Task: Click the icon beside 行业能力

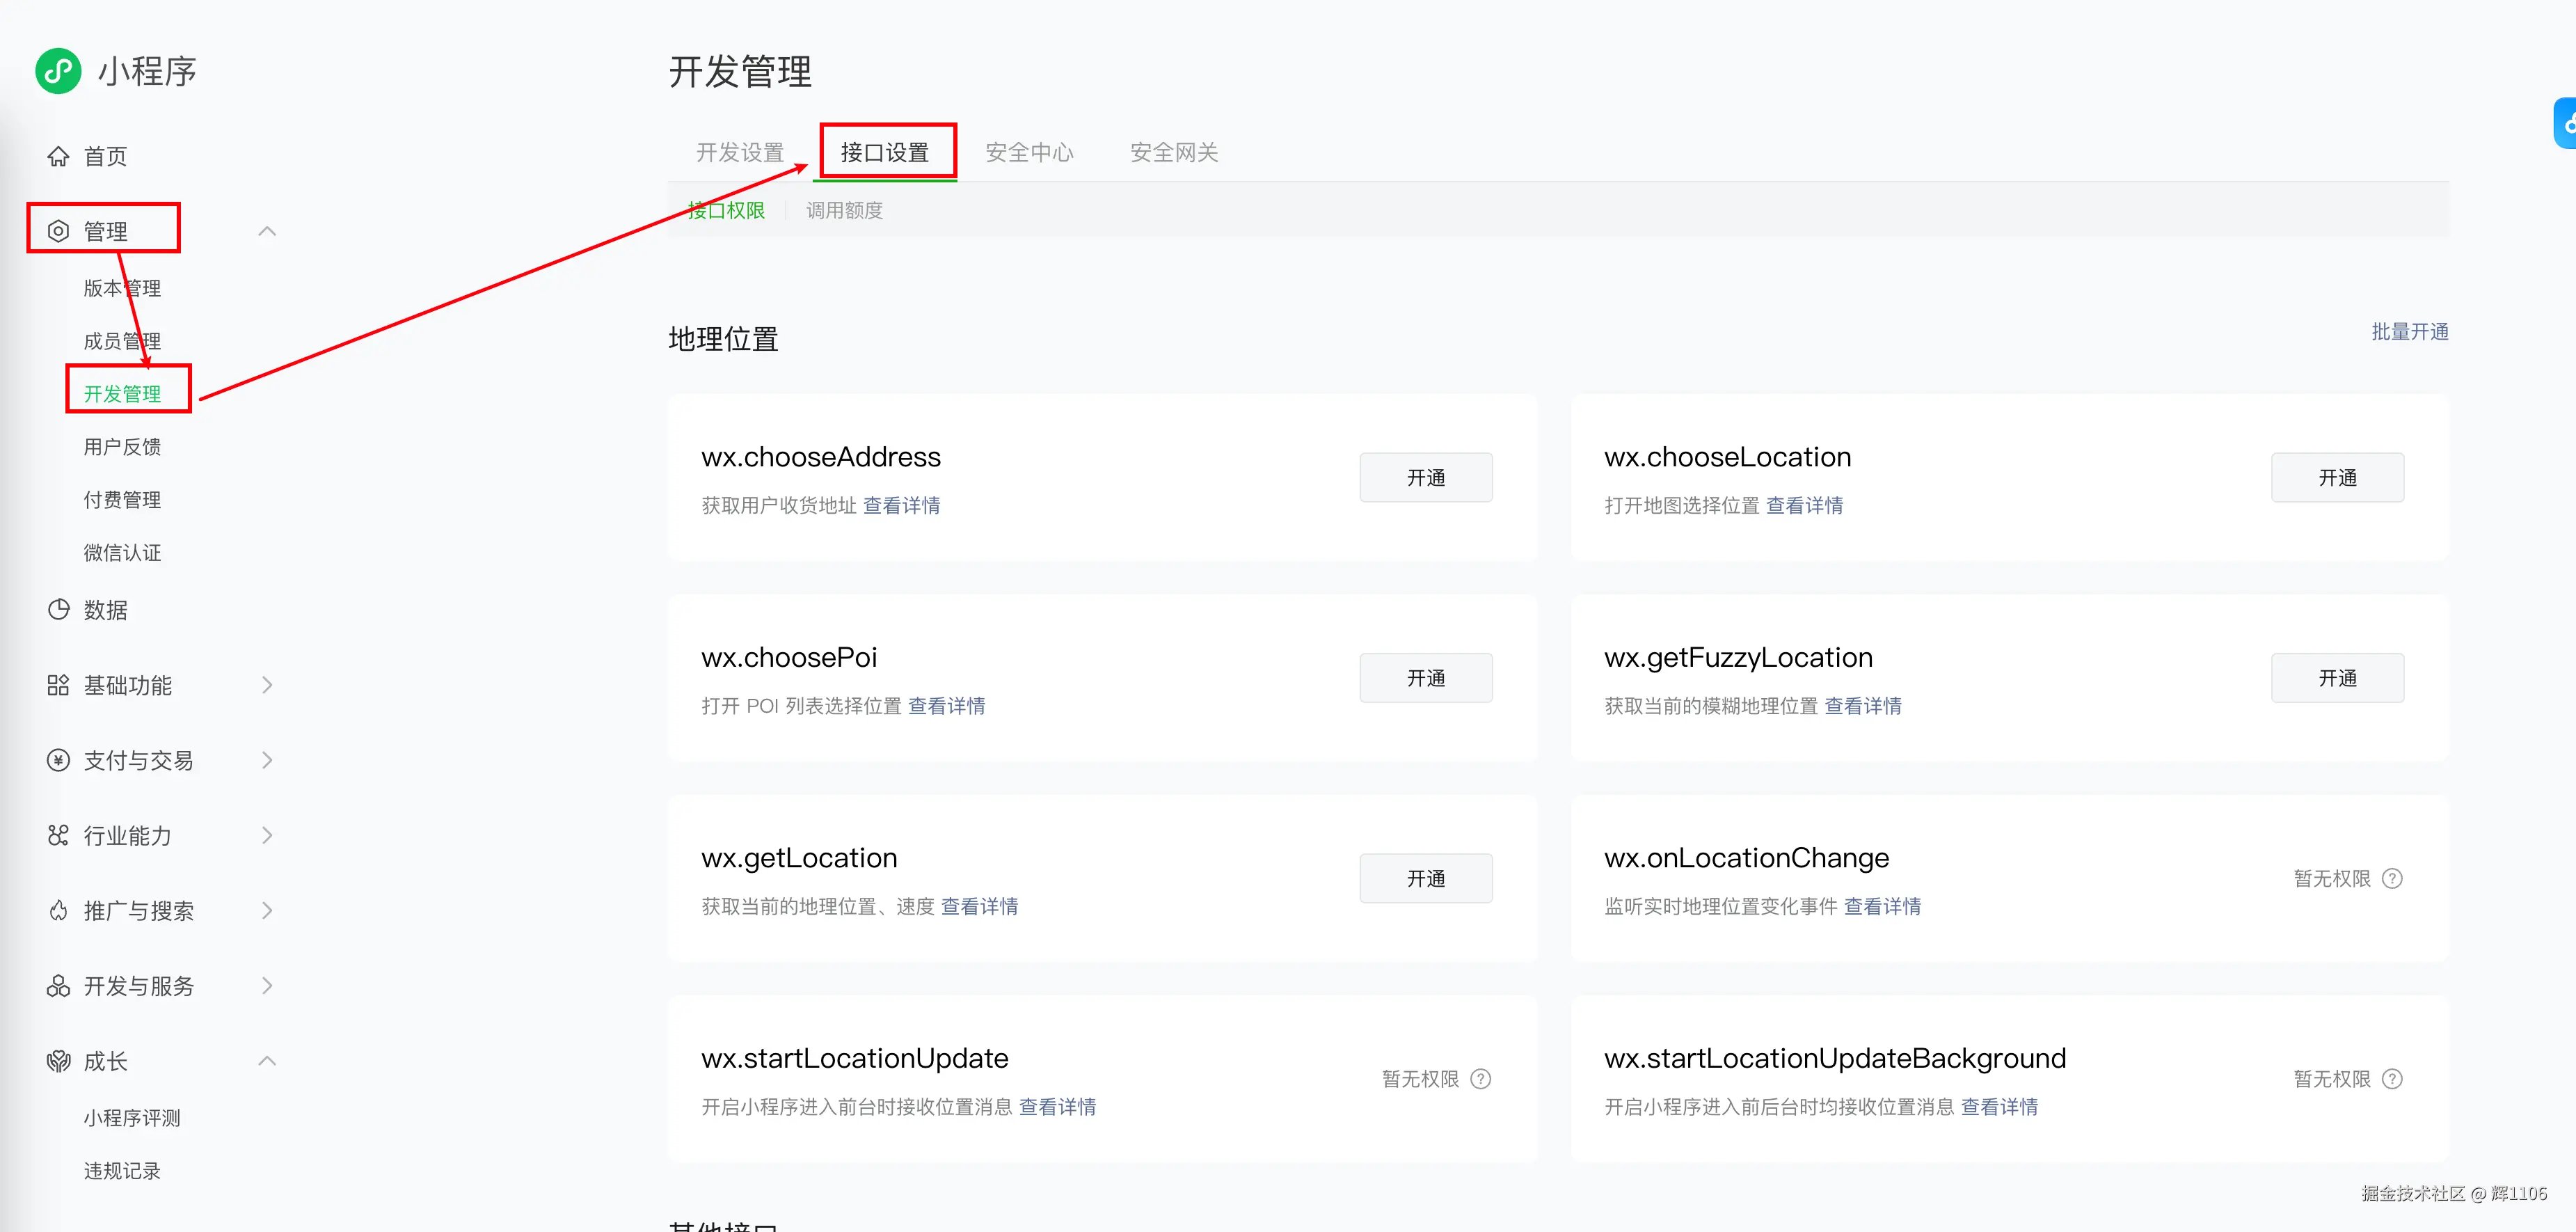Action: point(58,835)
